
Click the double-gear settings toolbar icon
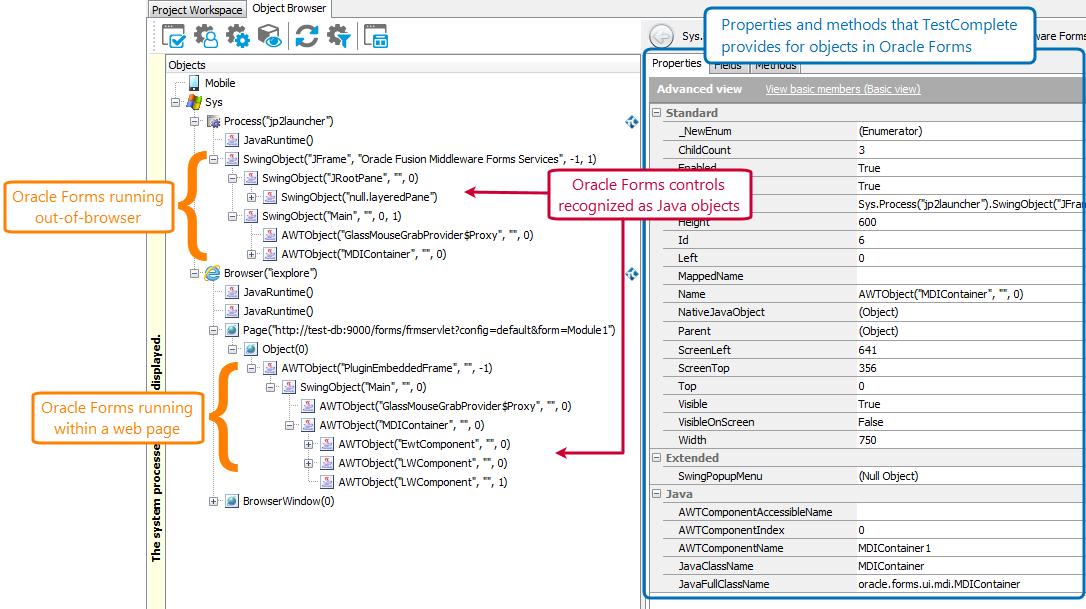pos(240,34)
